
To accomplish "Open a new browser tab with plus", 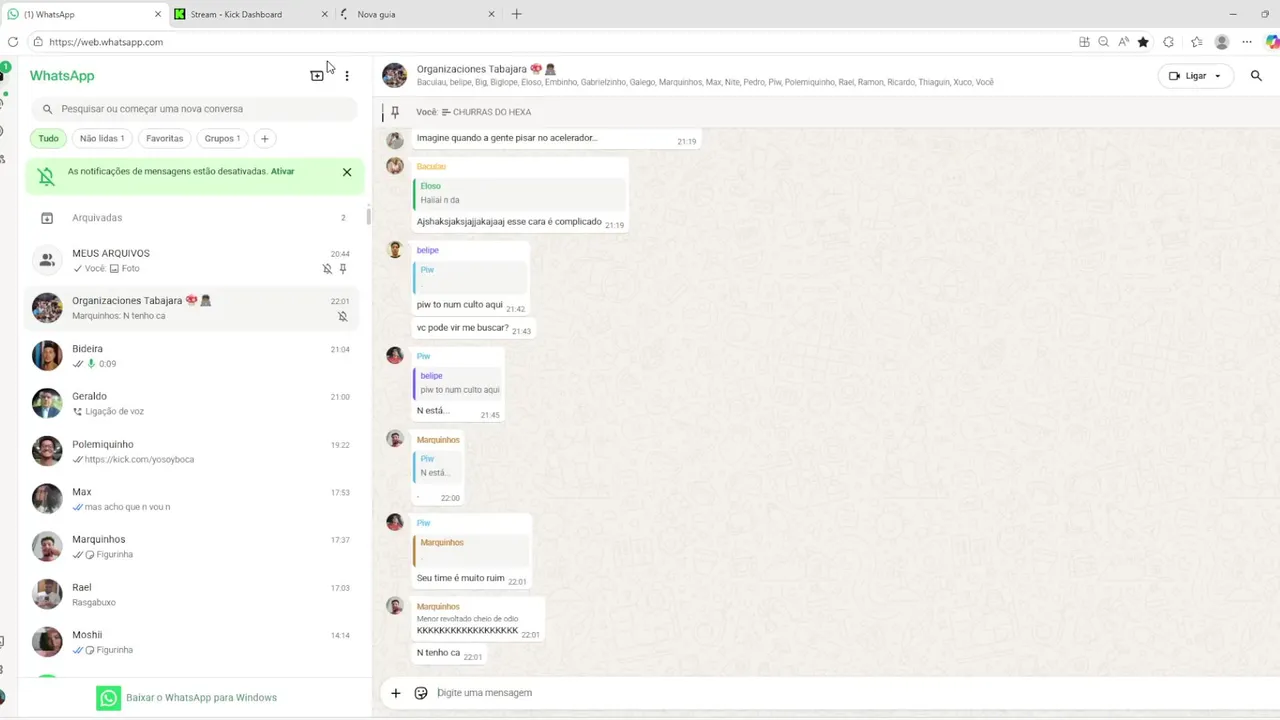I will 516,14.
